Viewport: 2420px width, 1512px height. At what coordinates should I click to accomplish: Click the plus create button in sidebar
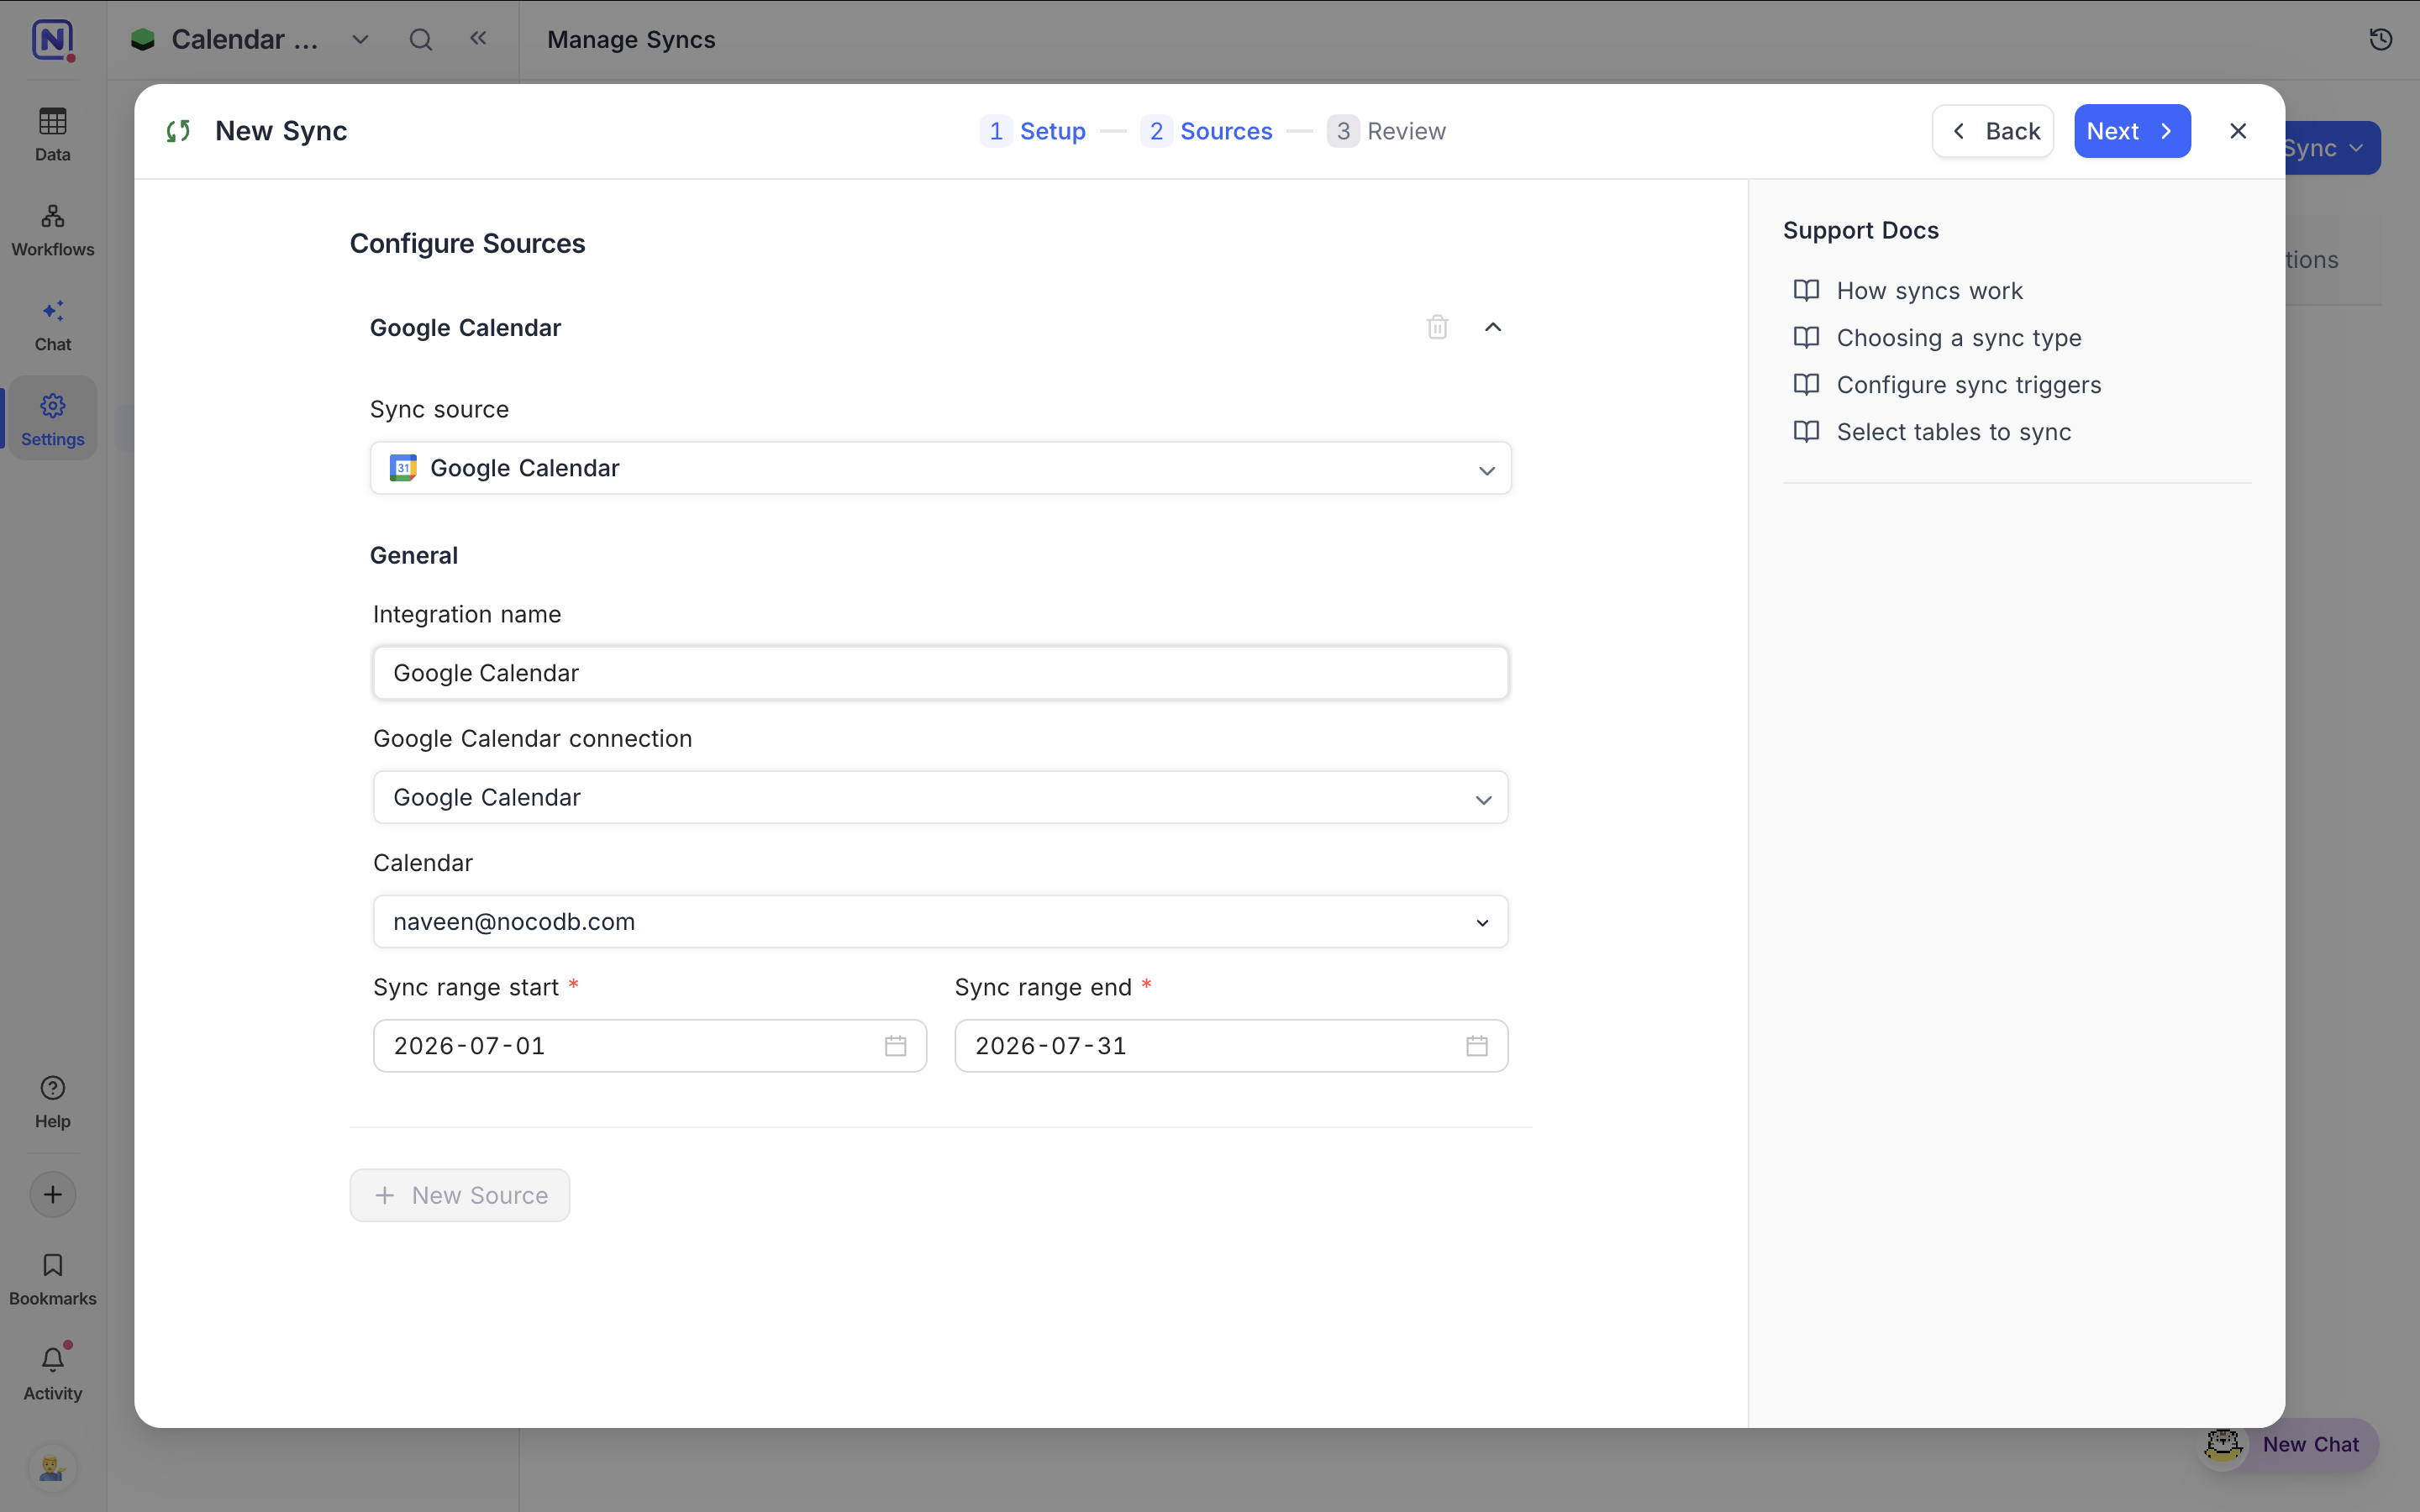point(53,1194)
